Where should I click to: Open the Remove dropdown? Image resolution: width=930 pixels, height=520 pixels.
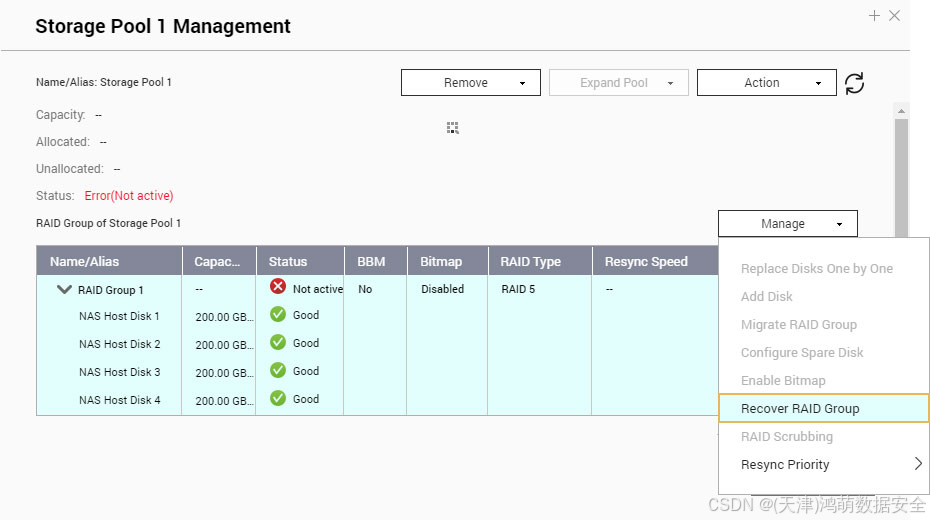coord(470,83)
